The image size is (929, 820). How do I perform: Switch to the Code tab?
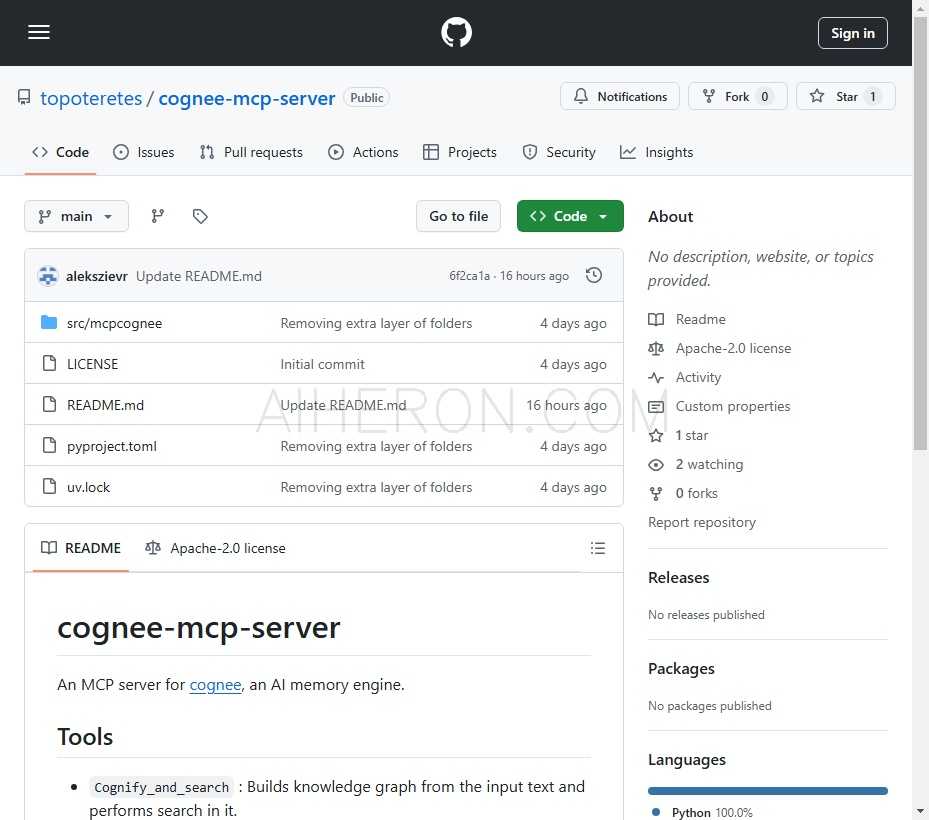60,152
